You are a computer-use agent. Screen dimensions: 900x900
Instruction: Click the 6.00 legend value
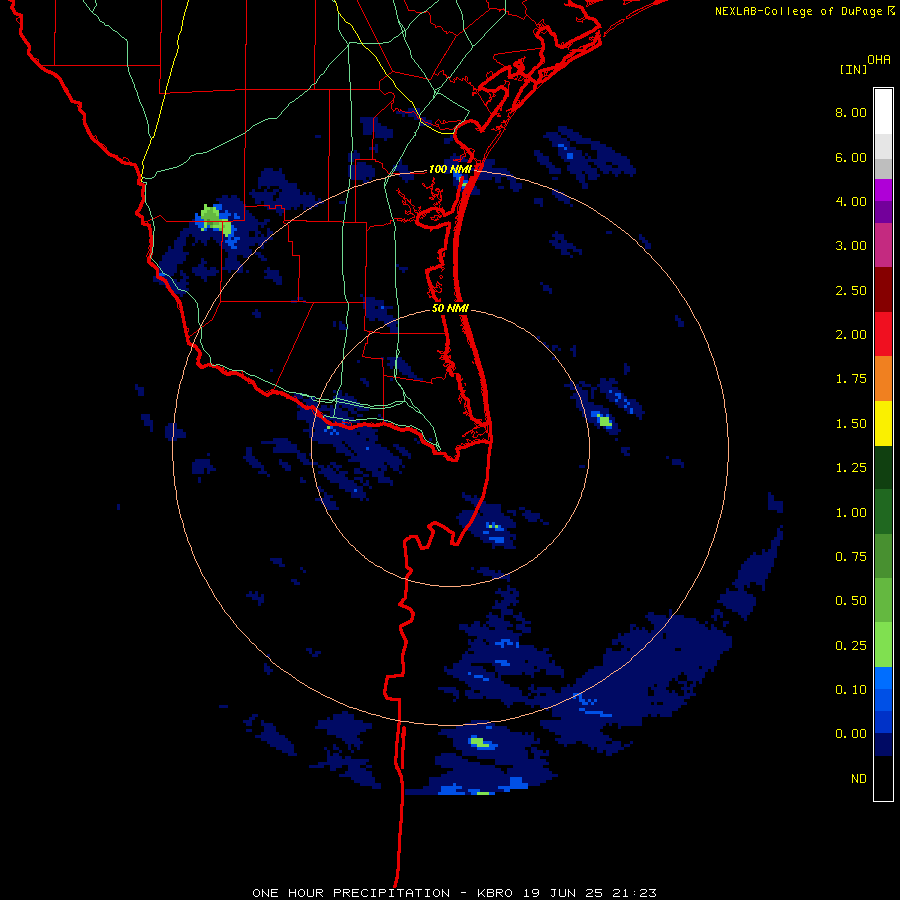pos(851,157)
